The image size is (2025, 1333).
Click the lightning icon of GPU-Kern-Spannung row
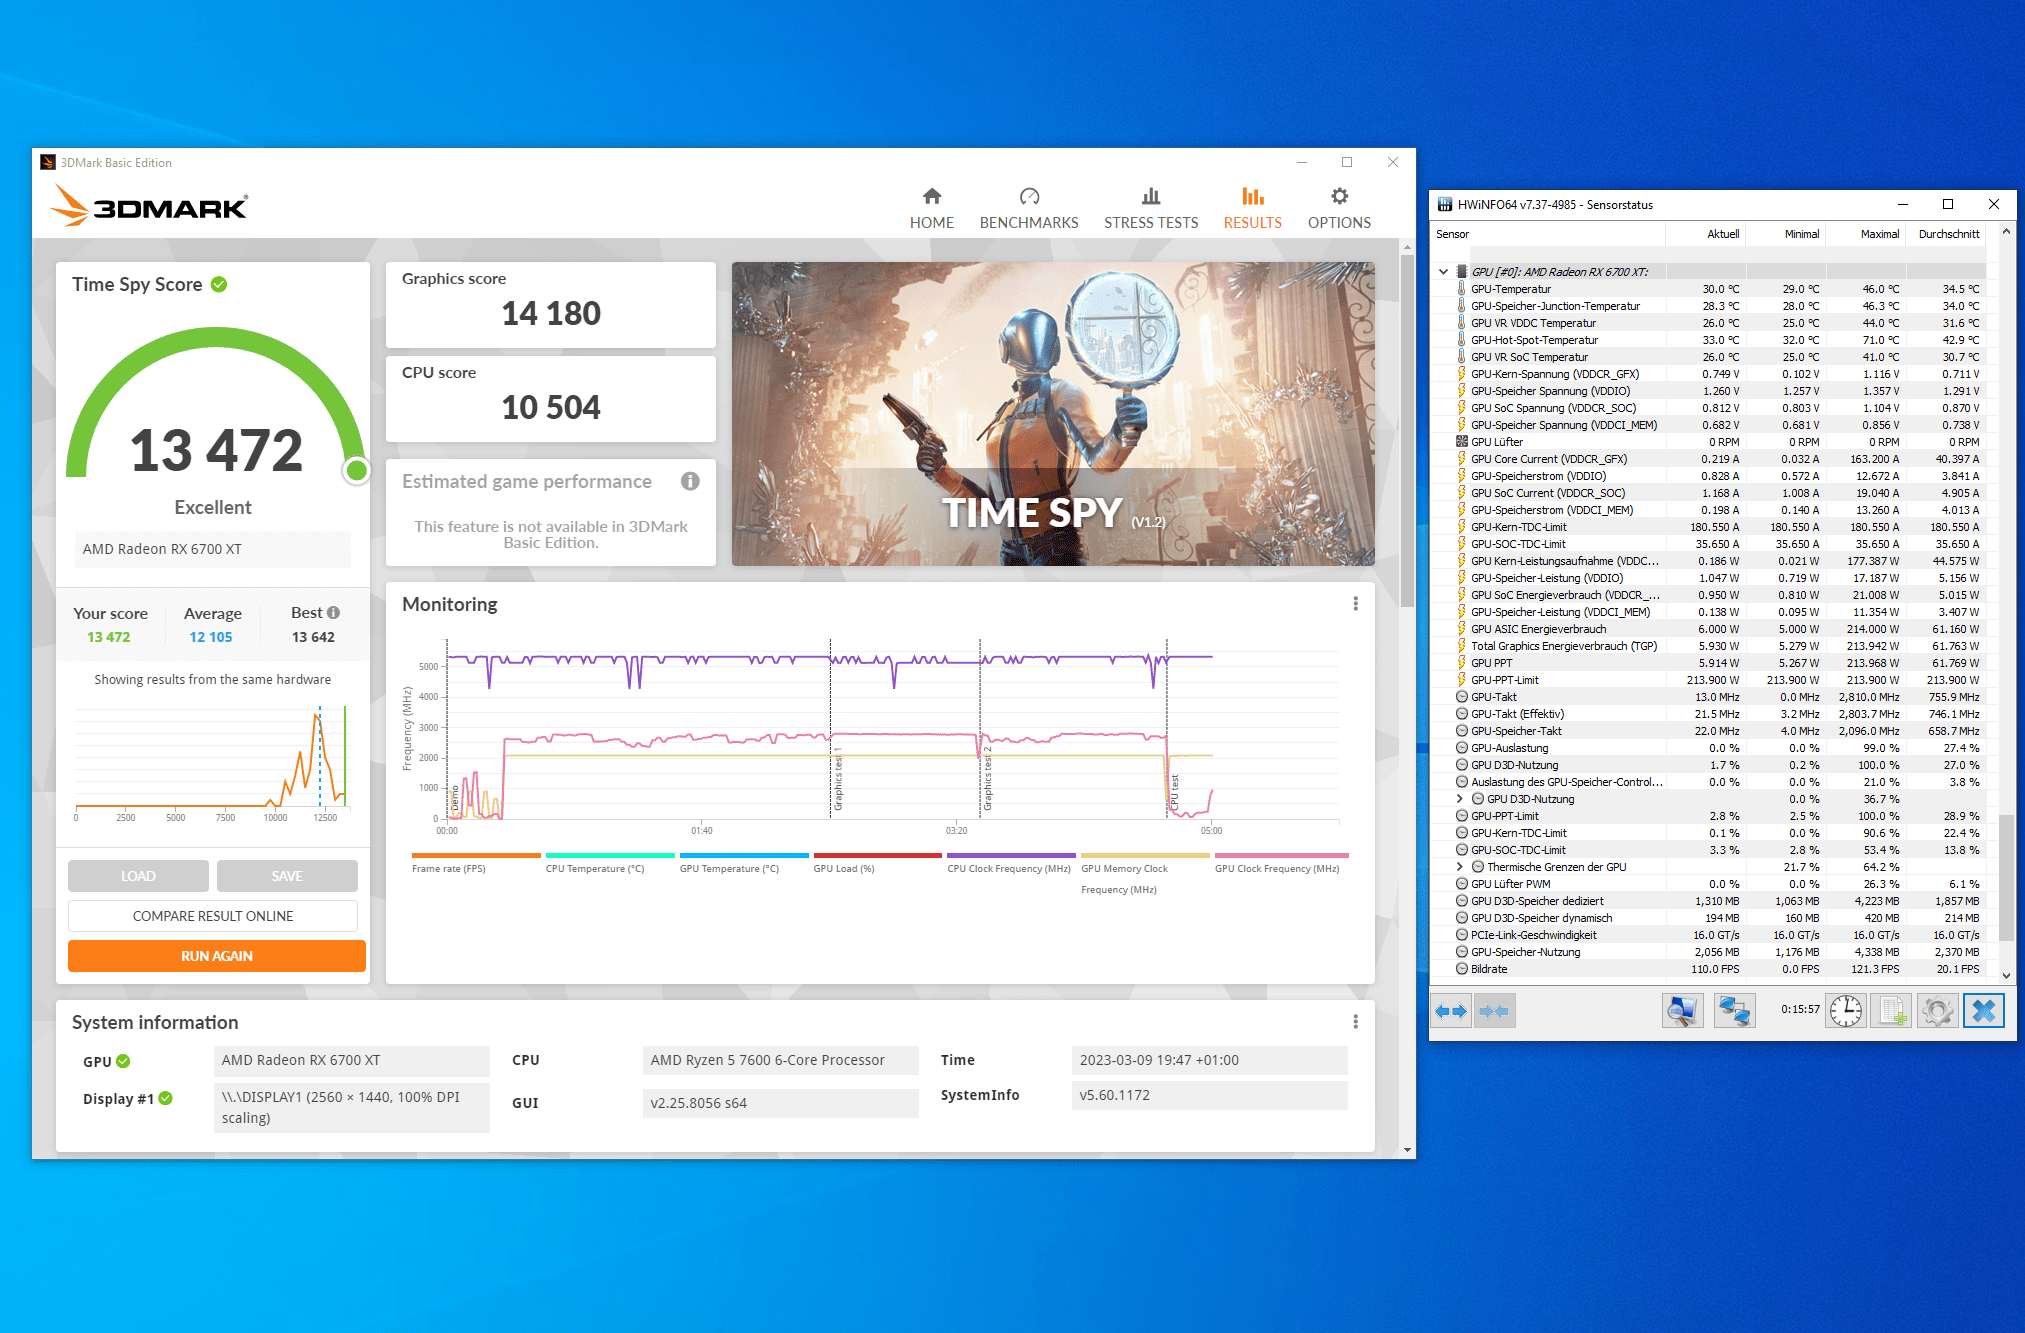1461,374
